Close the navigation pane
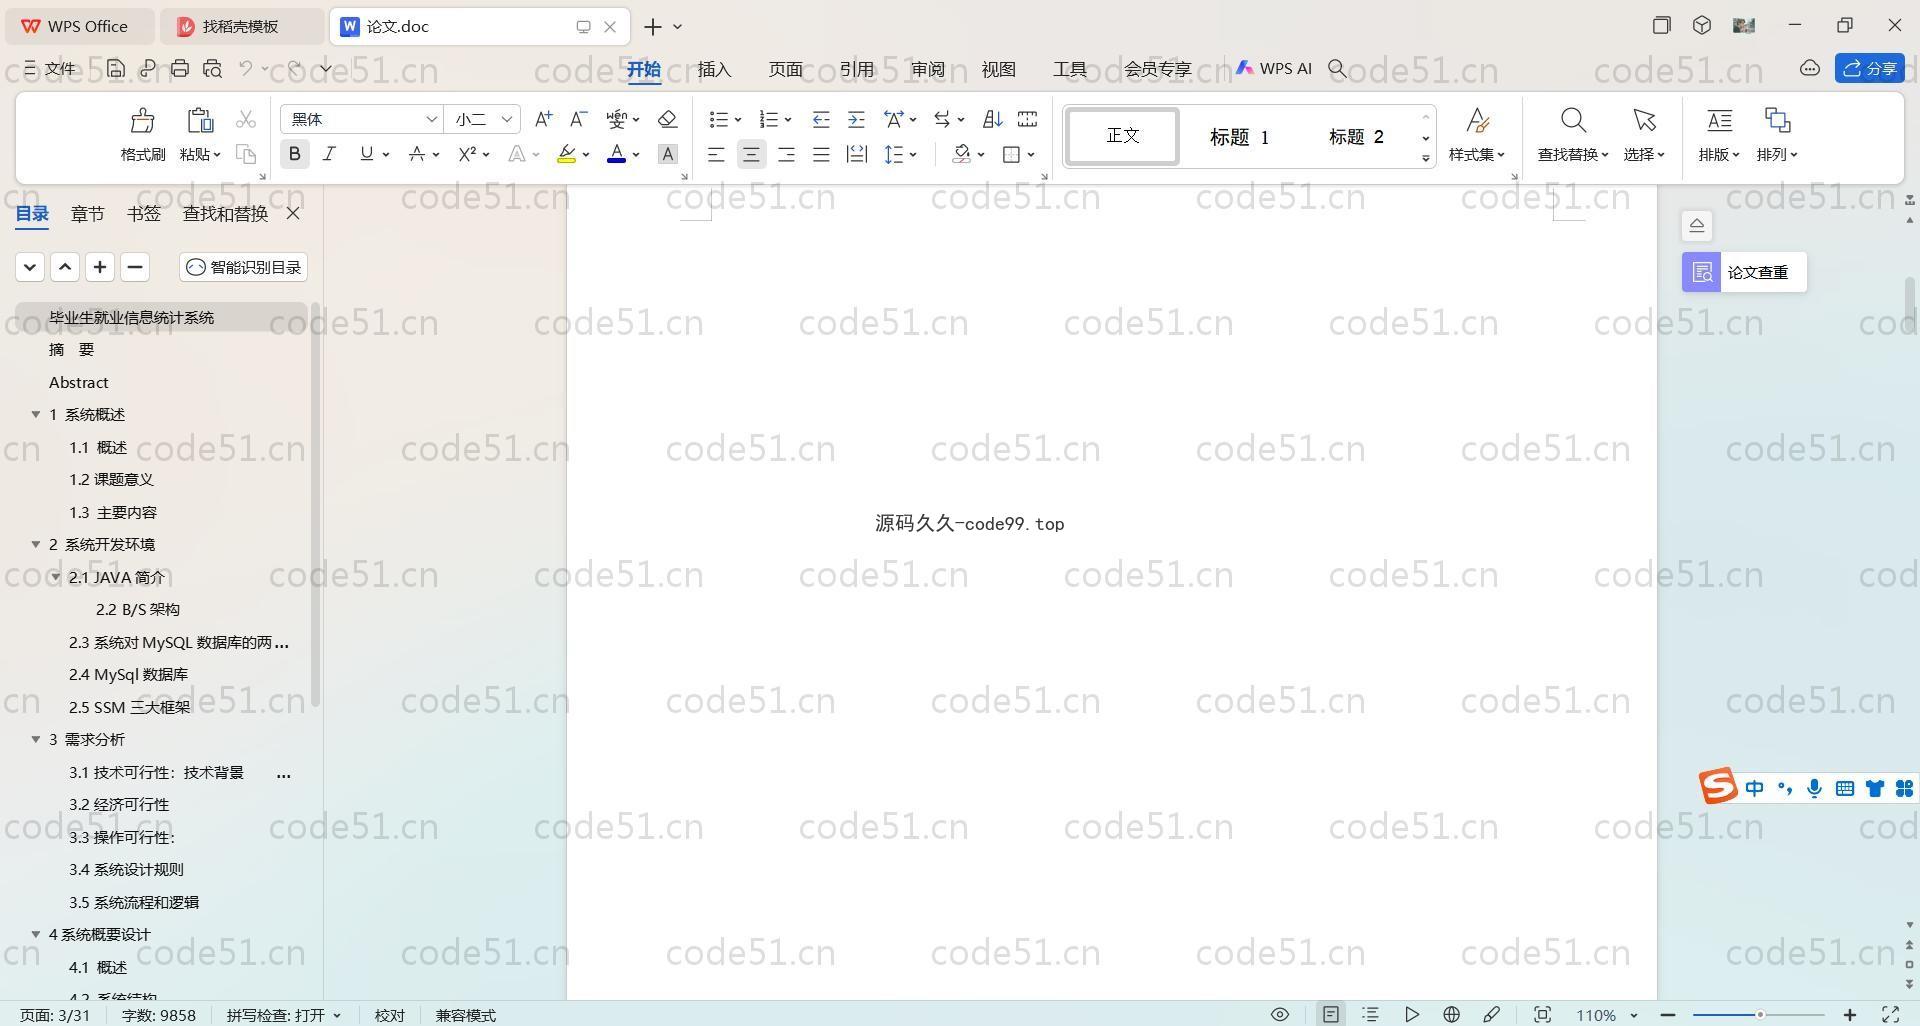1920x1026 pixels. click(293, 213)
